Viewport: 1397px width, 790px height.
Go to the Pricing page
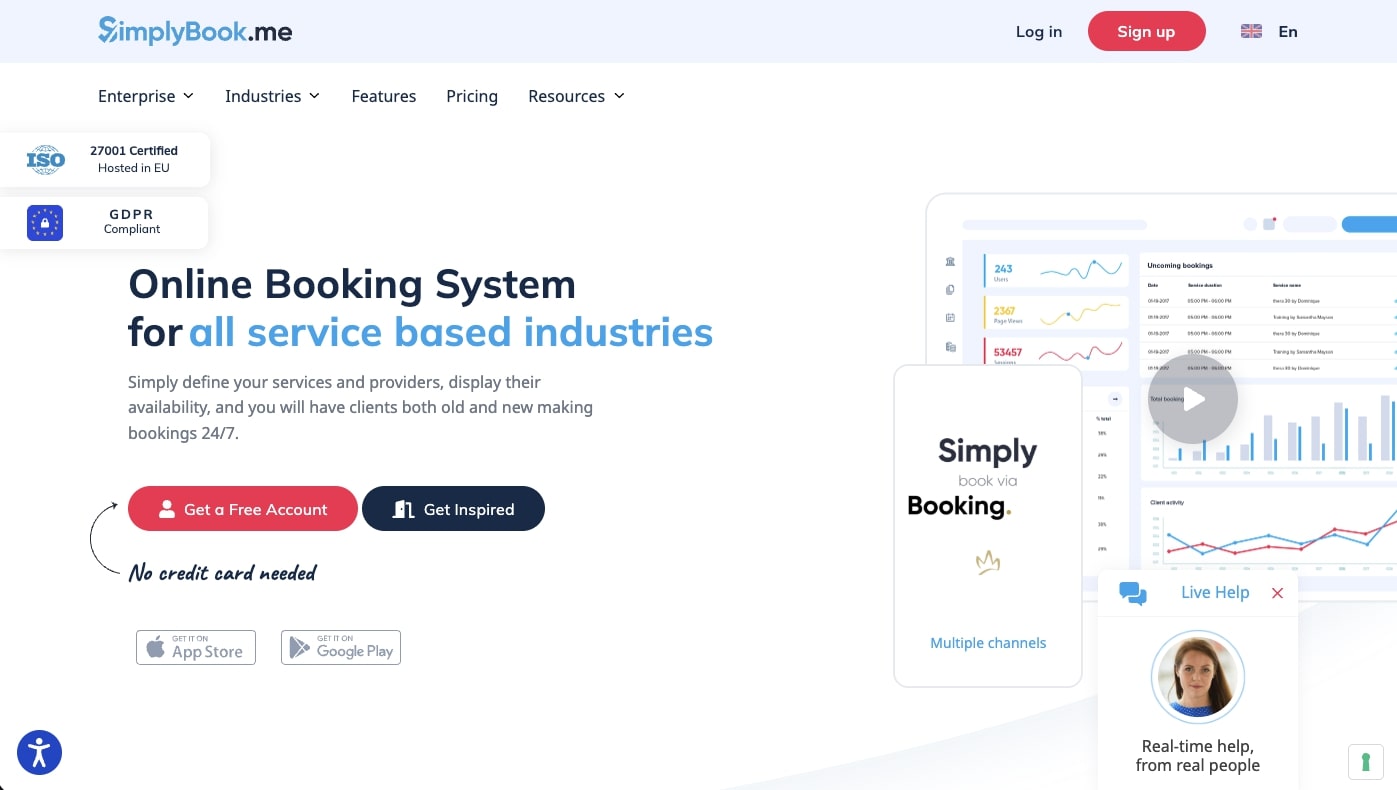click(x=472, y=96)
